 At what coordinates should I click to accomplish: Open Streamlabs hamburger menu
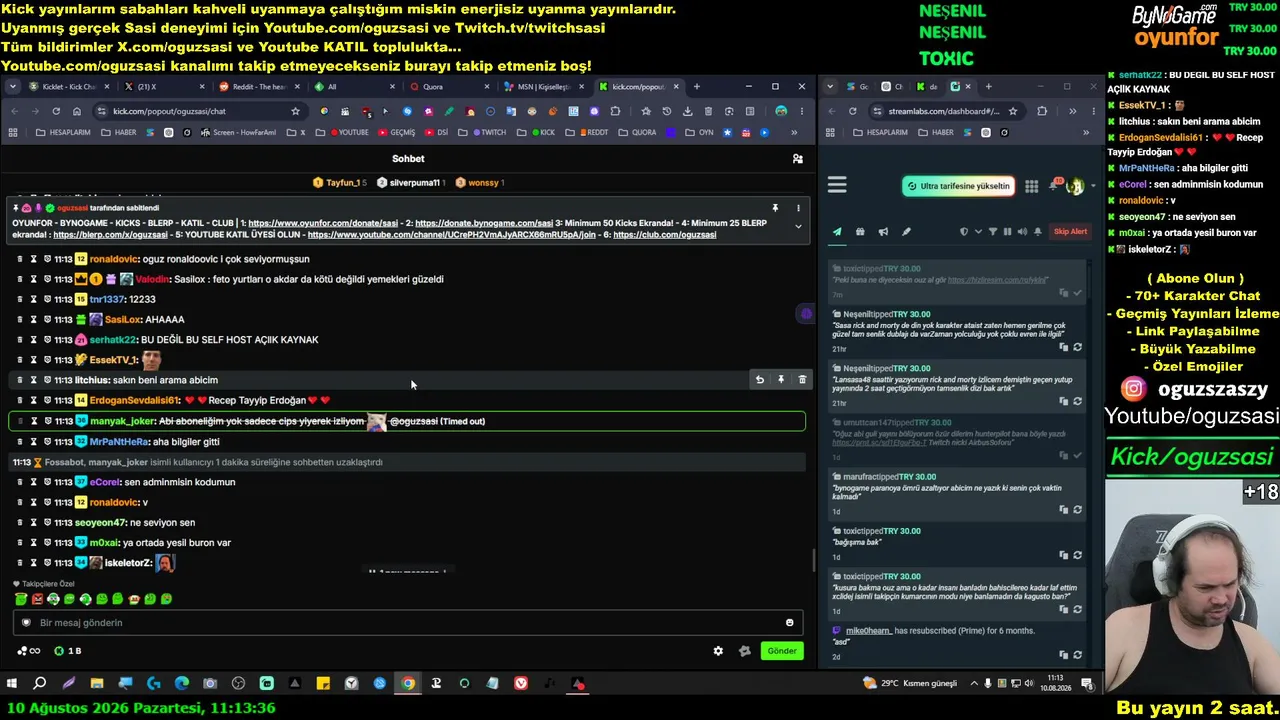[x=837, y=185]
